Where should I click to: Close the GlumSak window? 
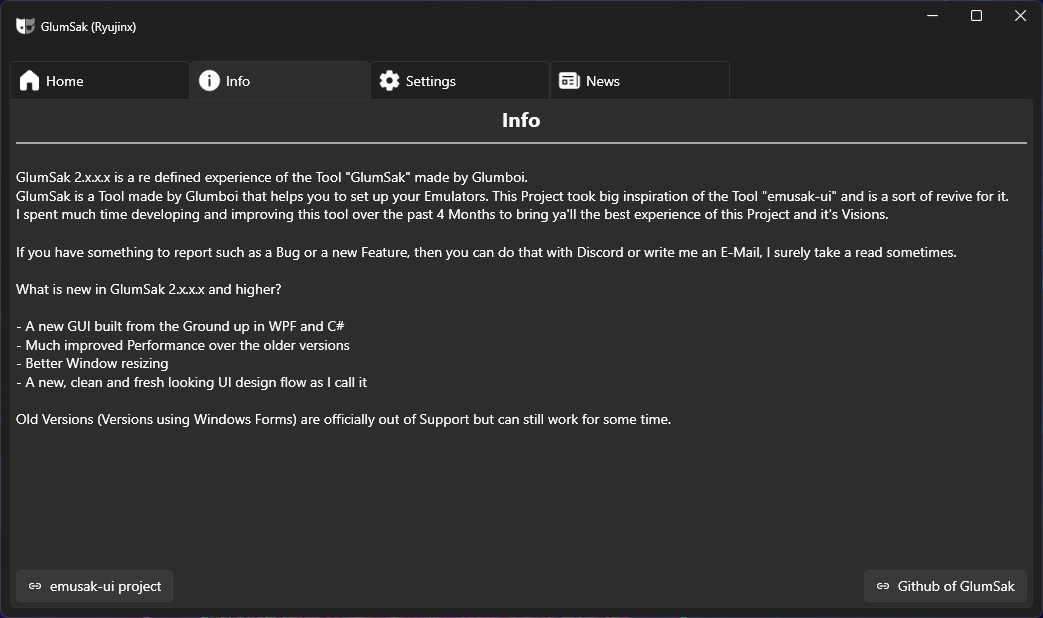click(1020, 15)
